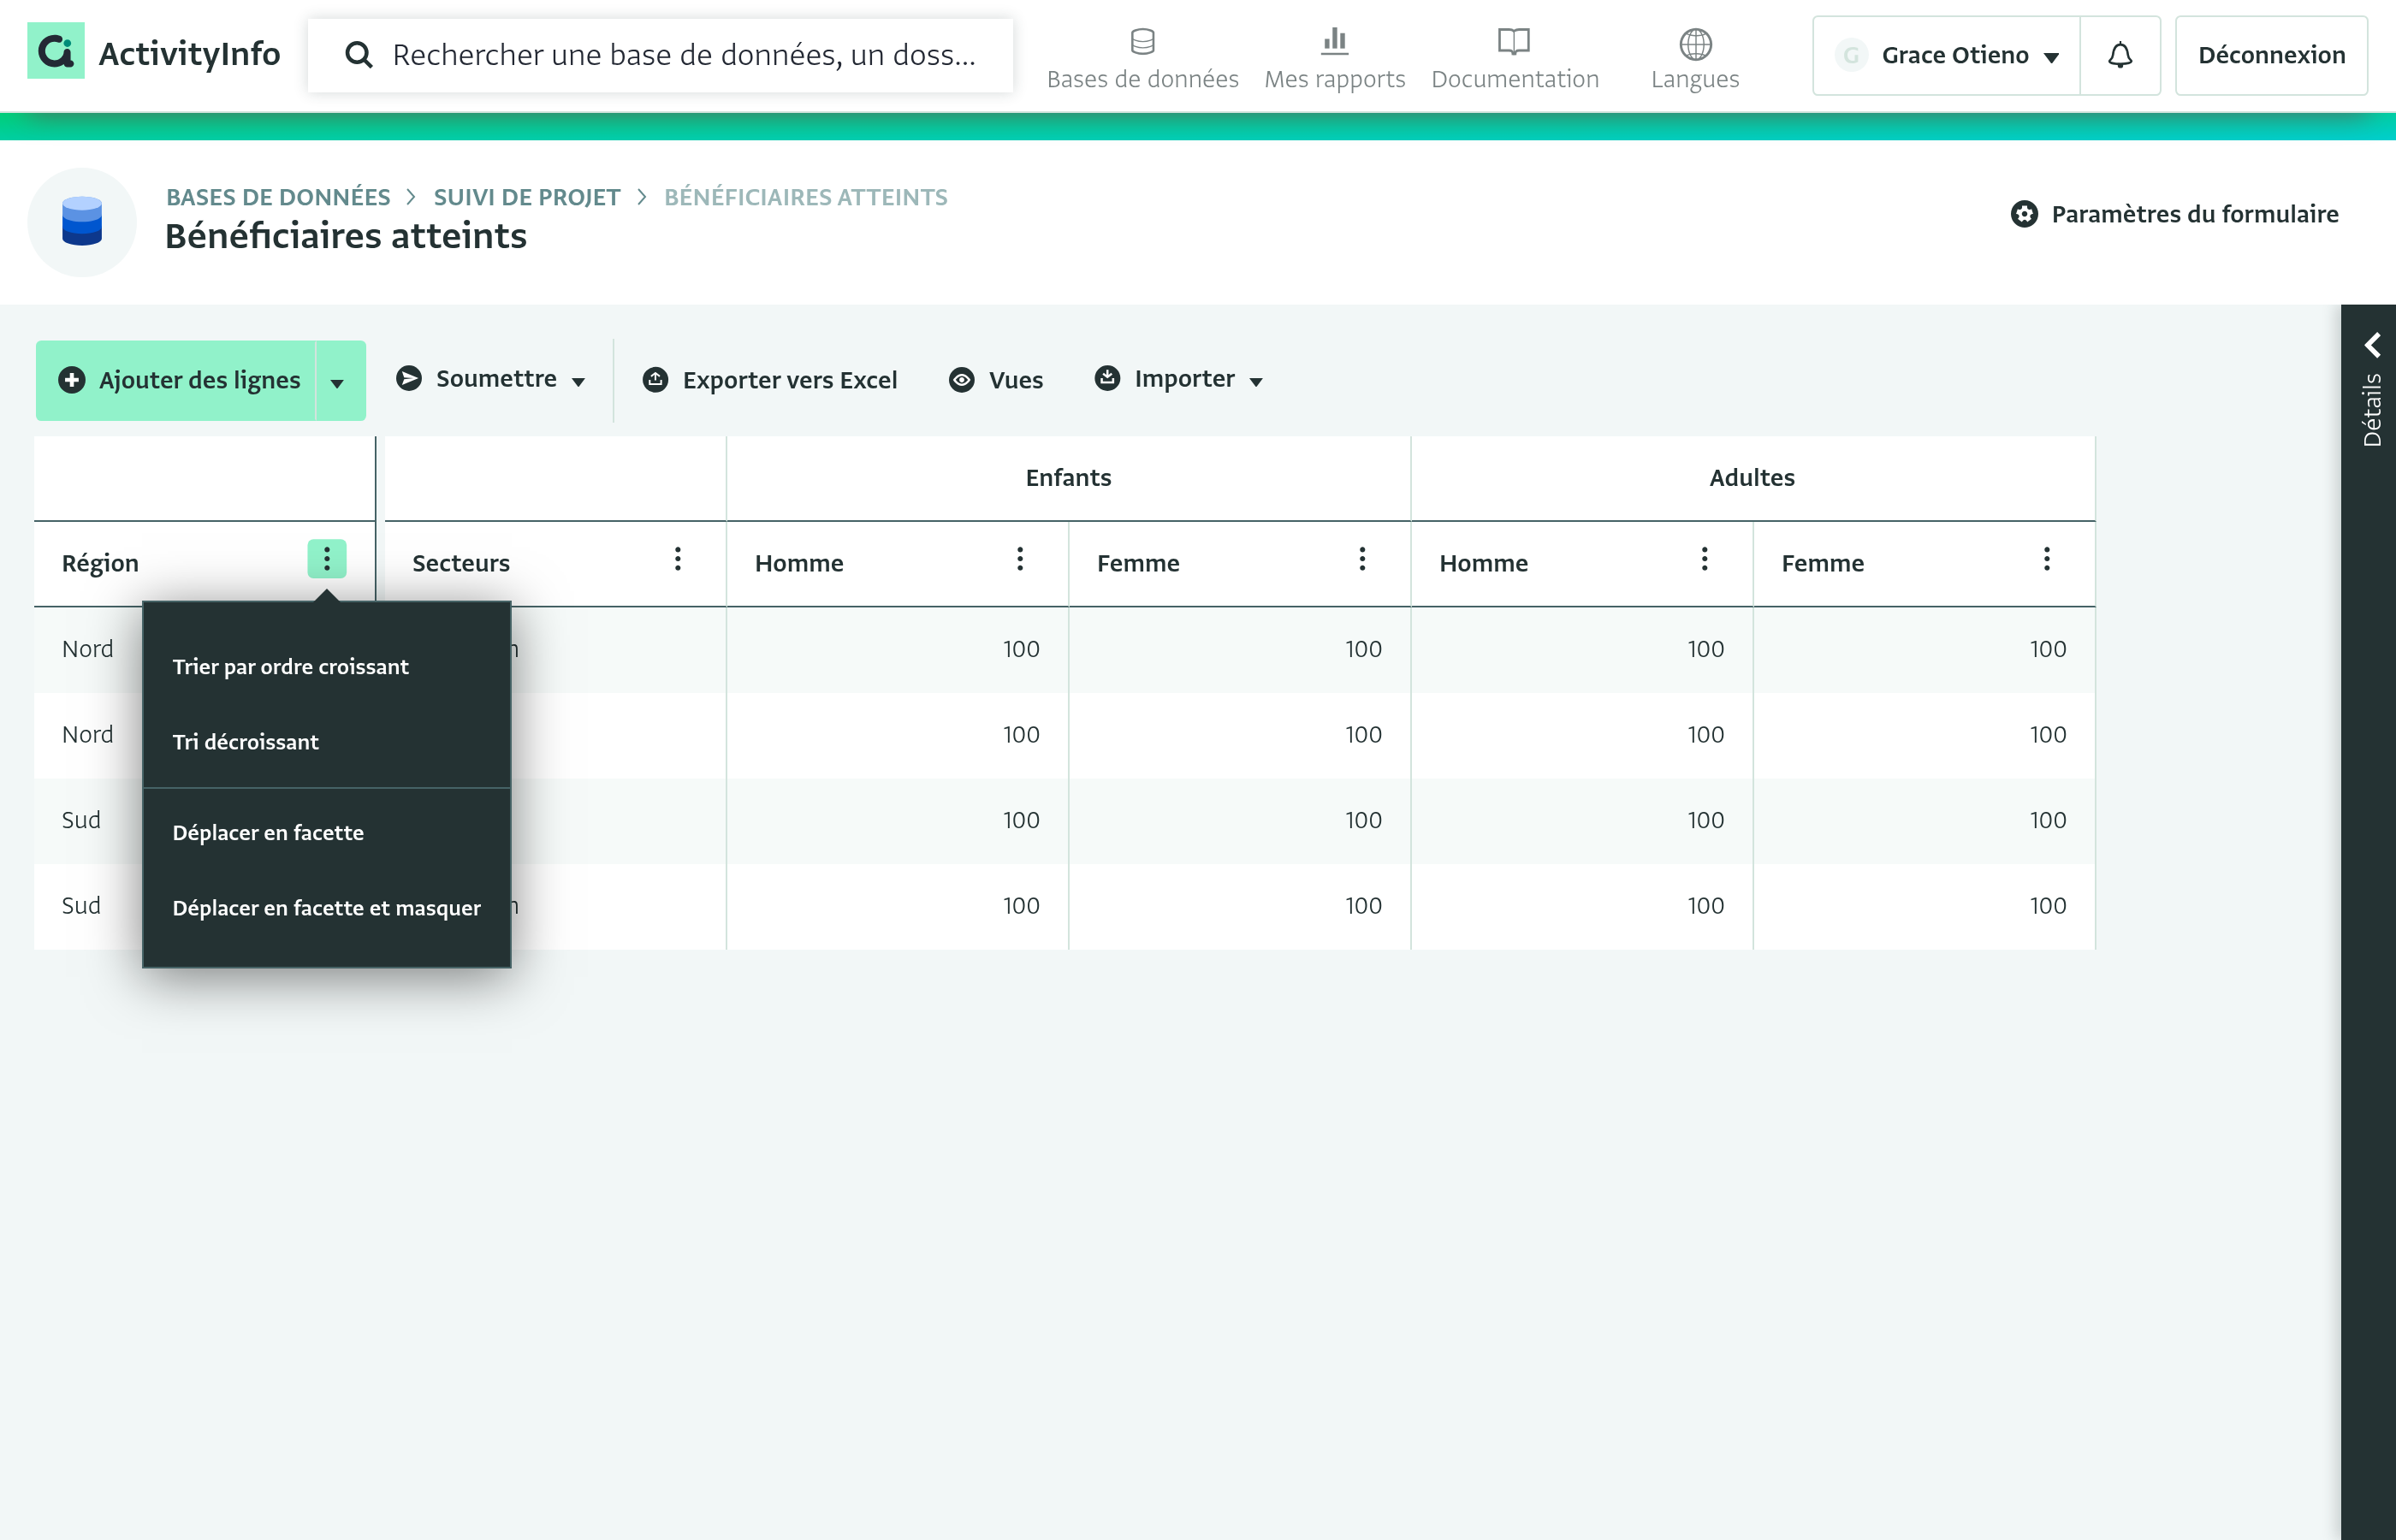
Task: Open Documentation book icon
Action: [x=1514, y=41]
